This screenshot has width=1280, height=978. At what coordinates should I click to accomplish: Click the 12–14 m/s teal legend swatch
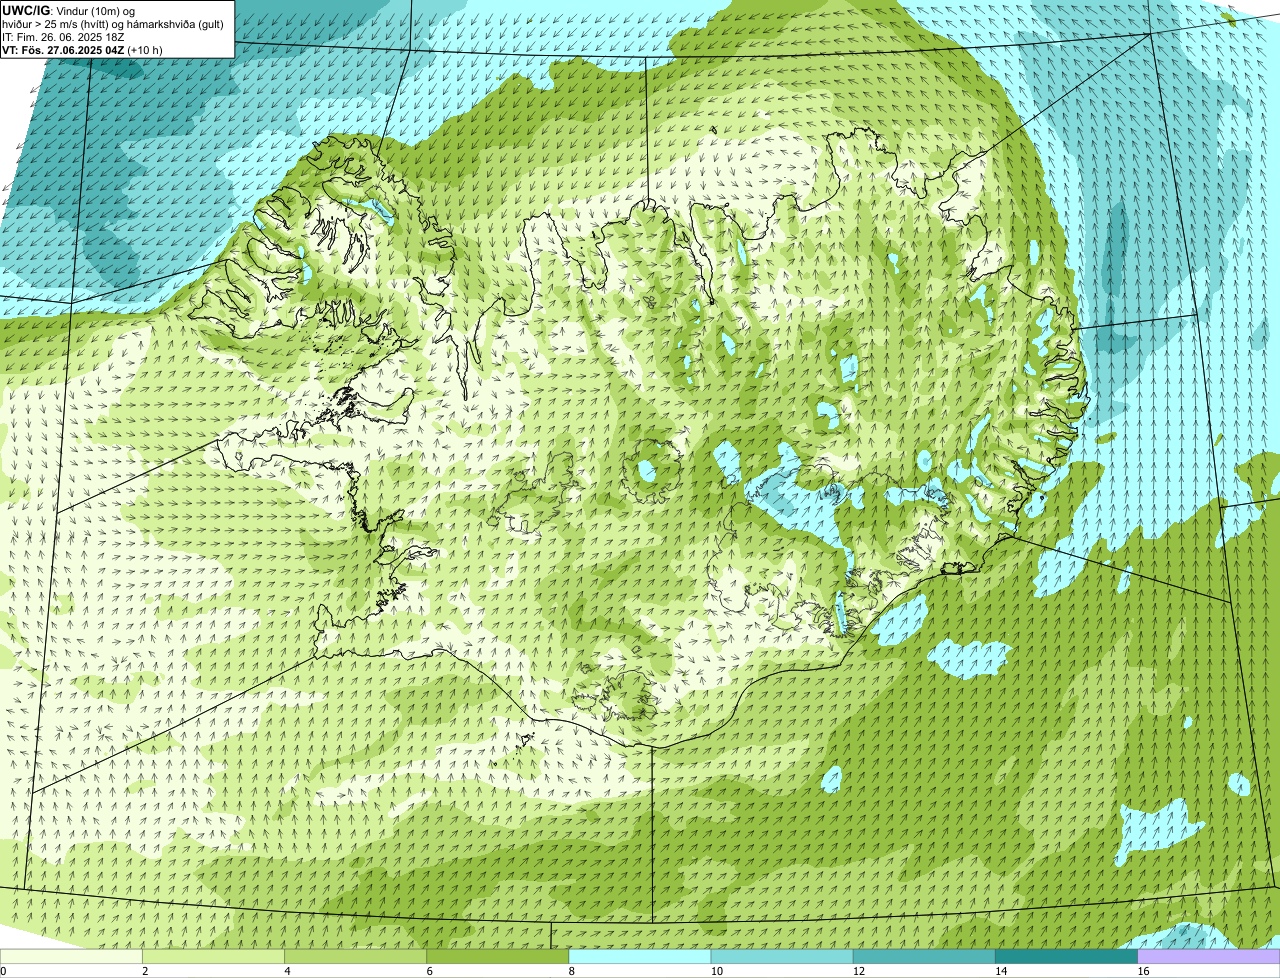[924, 957]
